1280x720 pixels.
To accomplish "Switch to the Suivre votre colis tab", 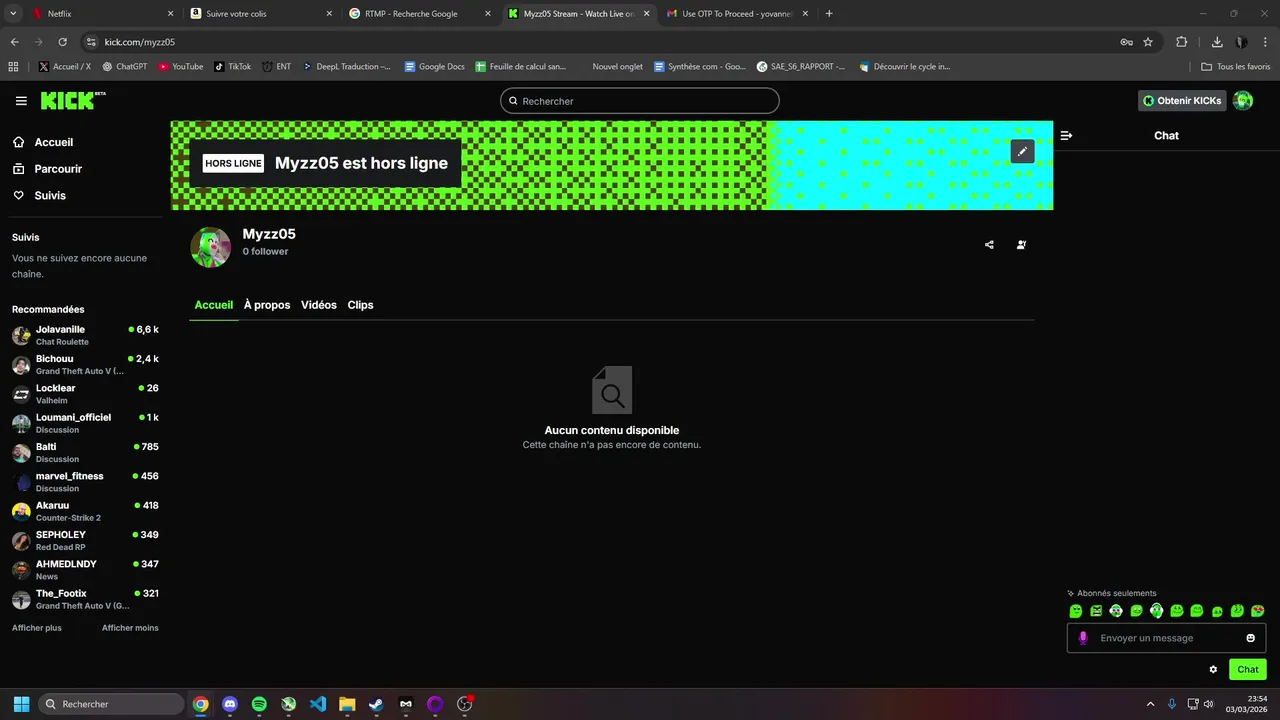I will coord(262,14).
